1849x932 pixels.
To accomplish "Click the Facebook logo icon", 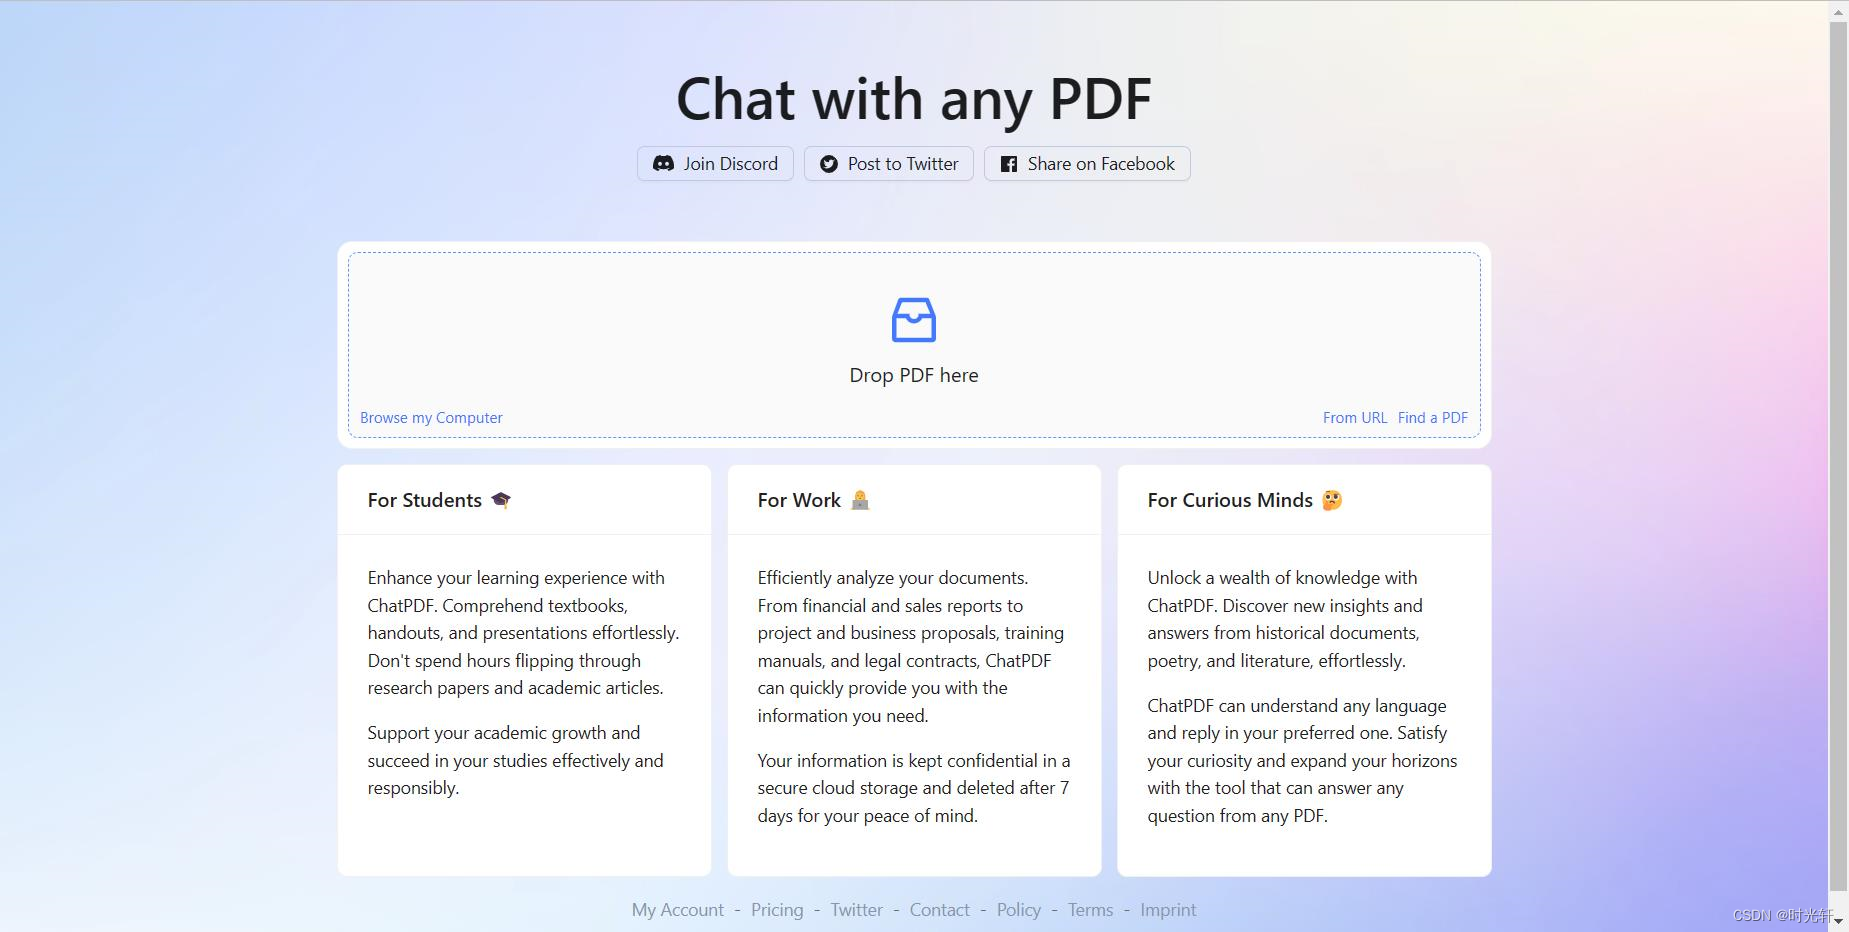I will tap(1009, 164).
